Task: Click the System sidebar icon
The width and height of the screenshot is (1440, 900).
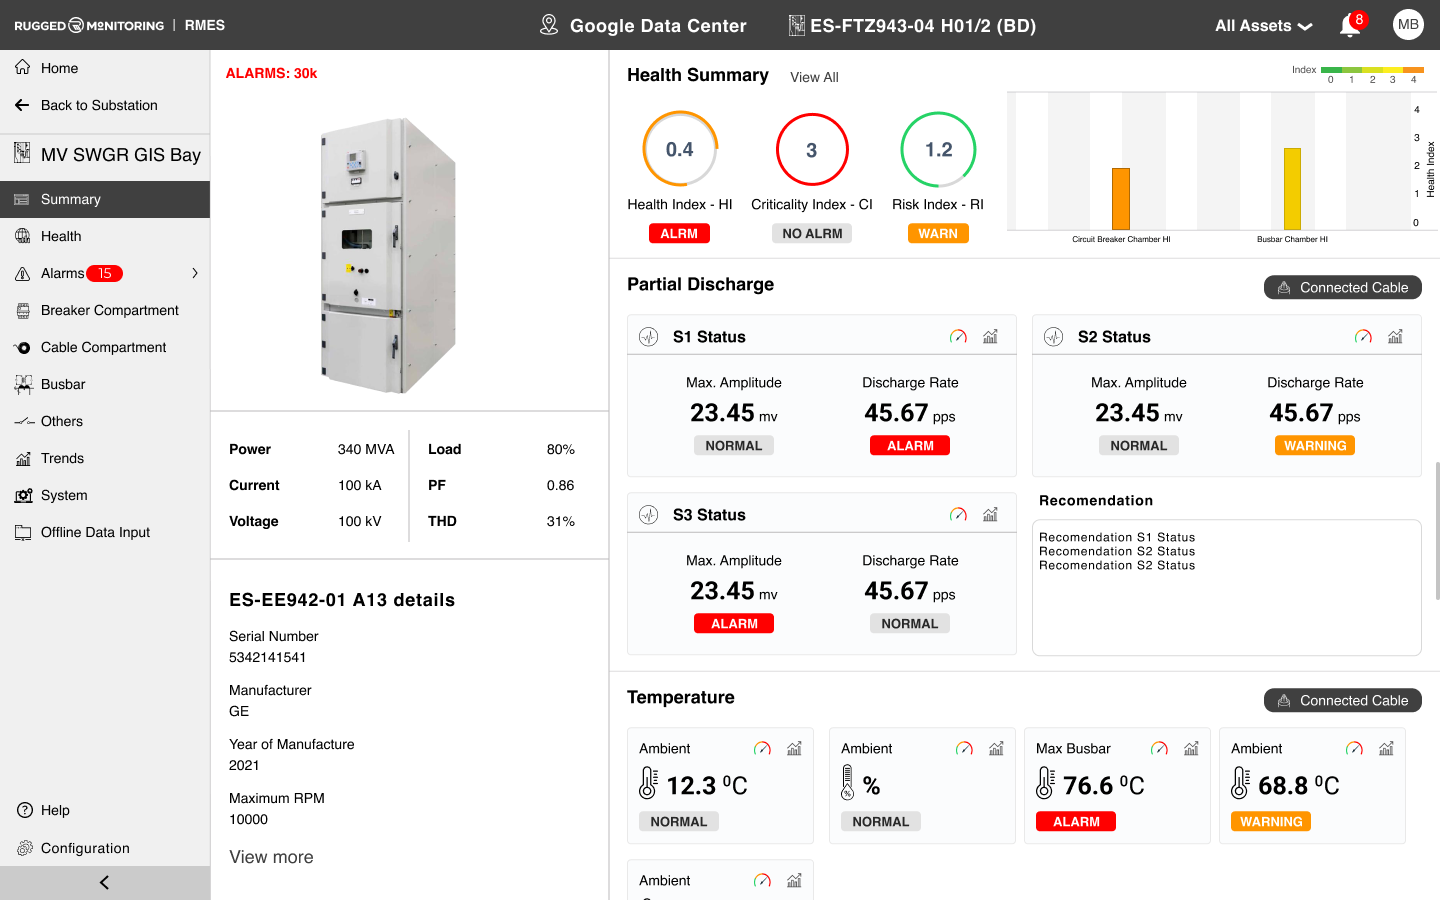Action: pyautogui.click(x=23, y=495)
